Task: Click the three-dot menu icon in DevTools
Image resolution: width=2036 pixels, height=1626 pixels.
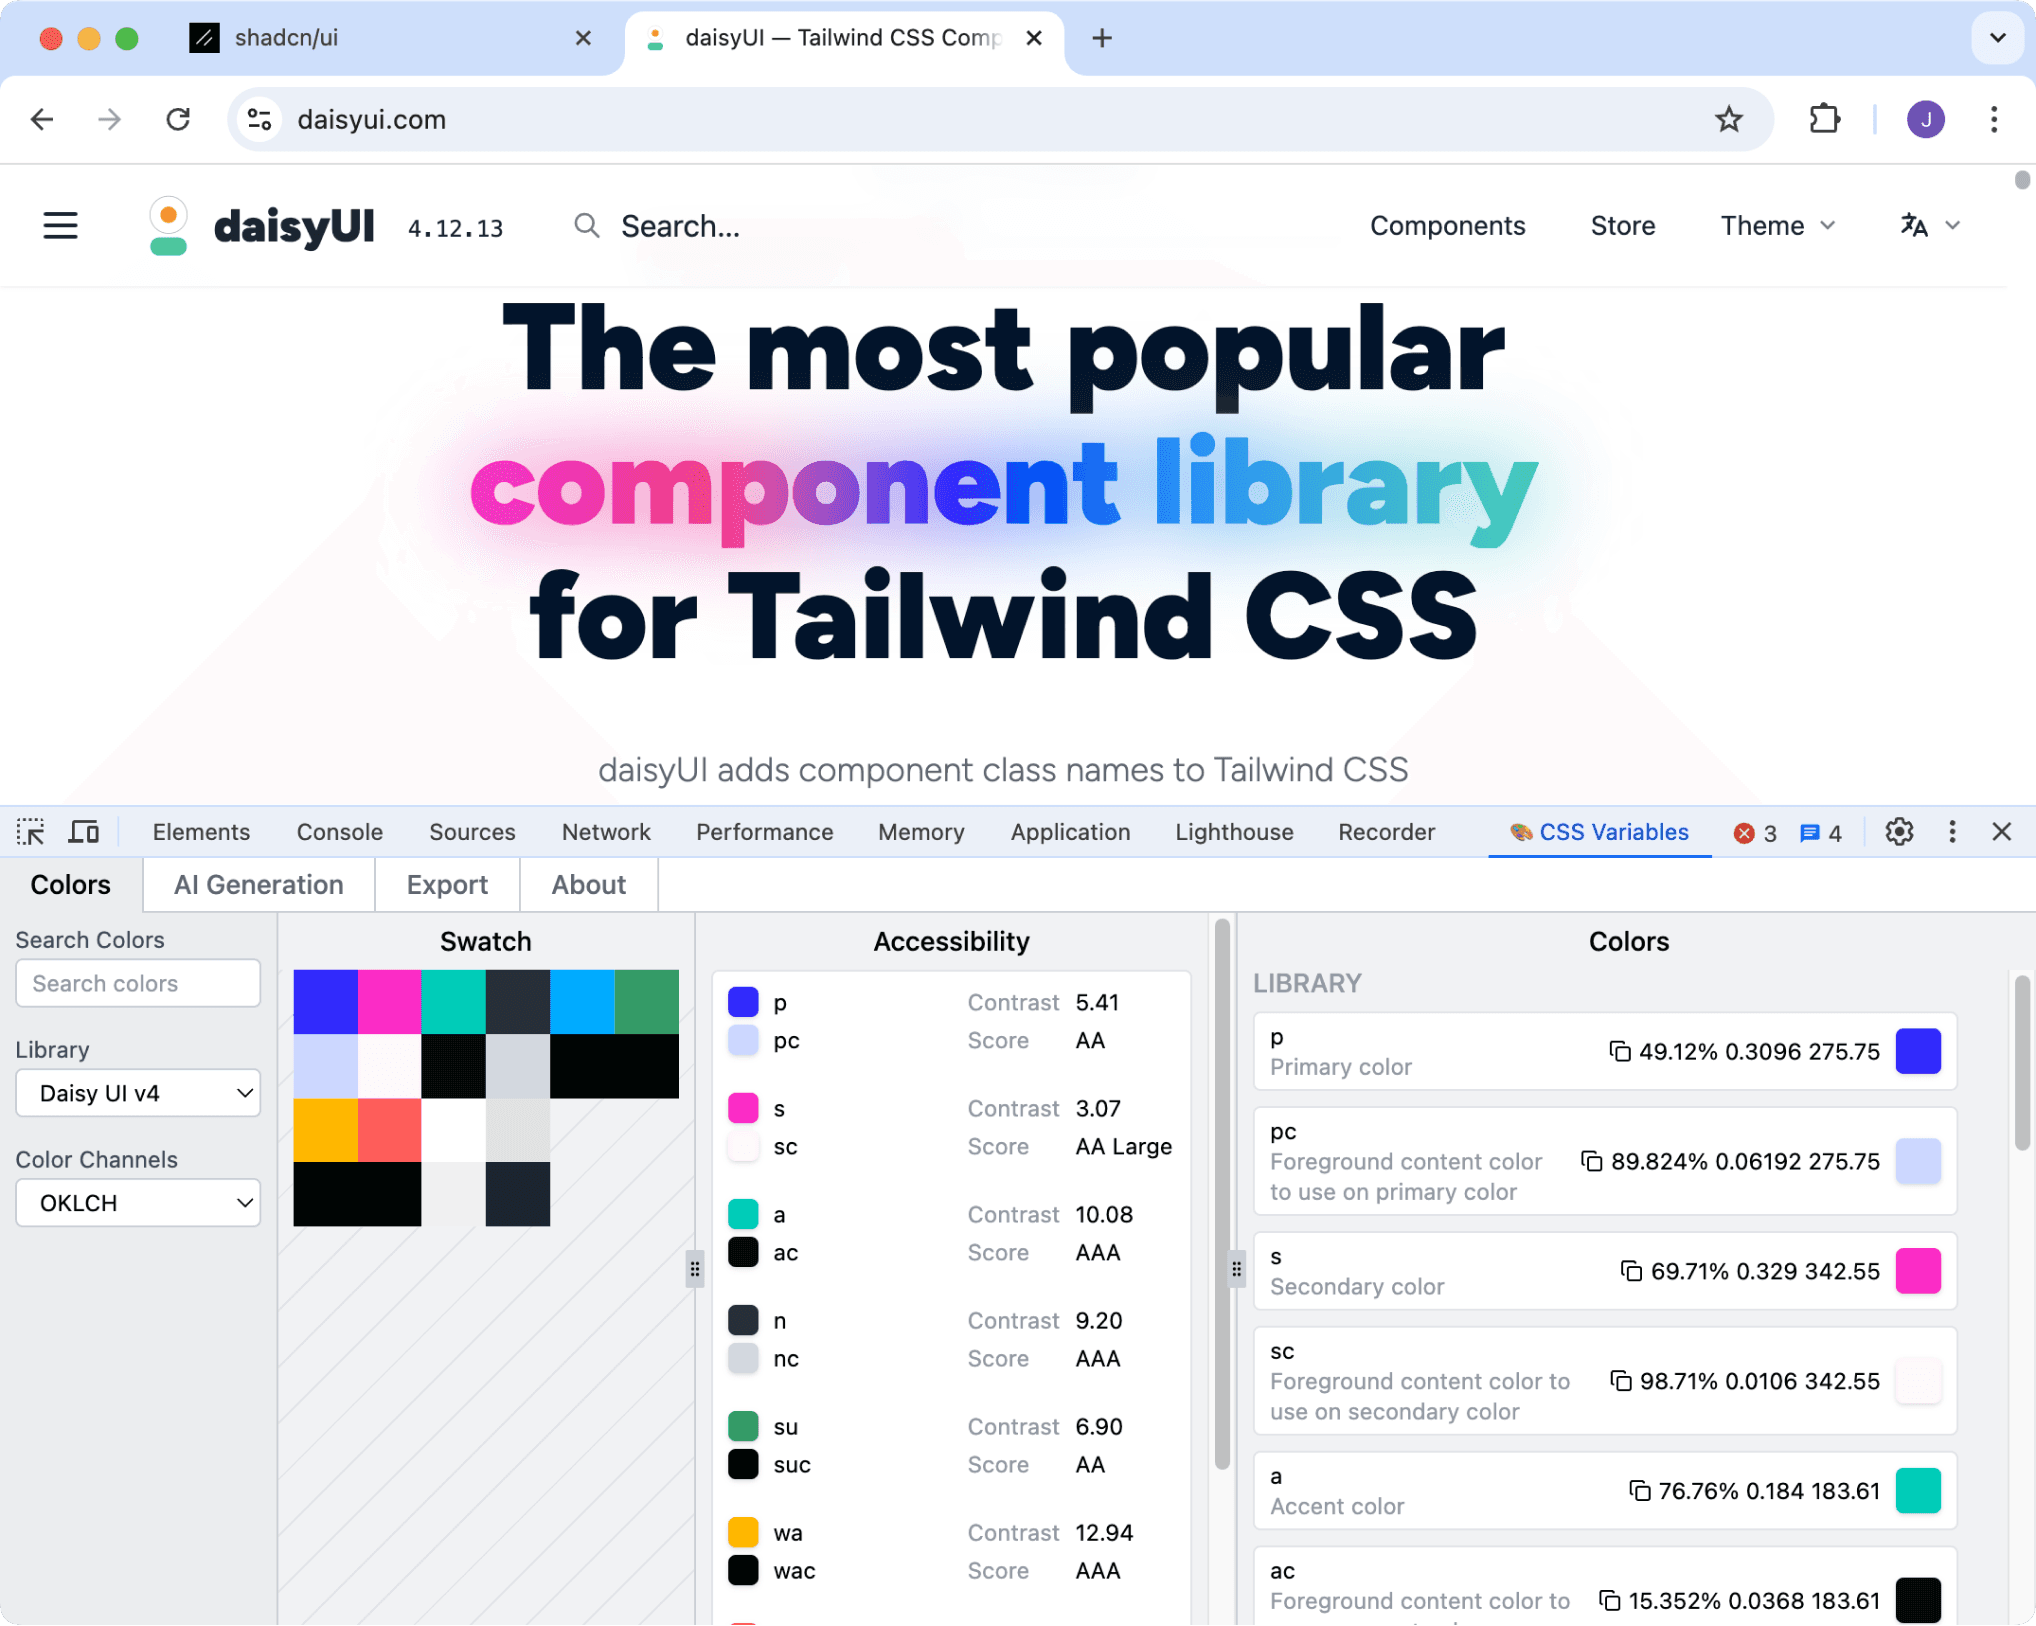Action: pos(1953,833)
